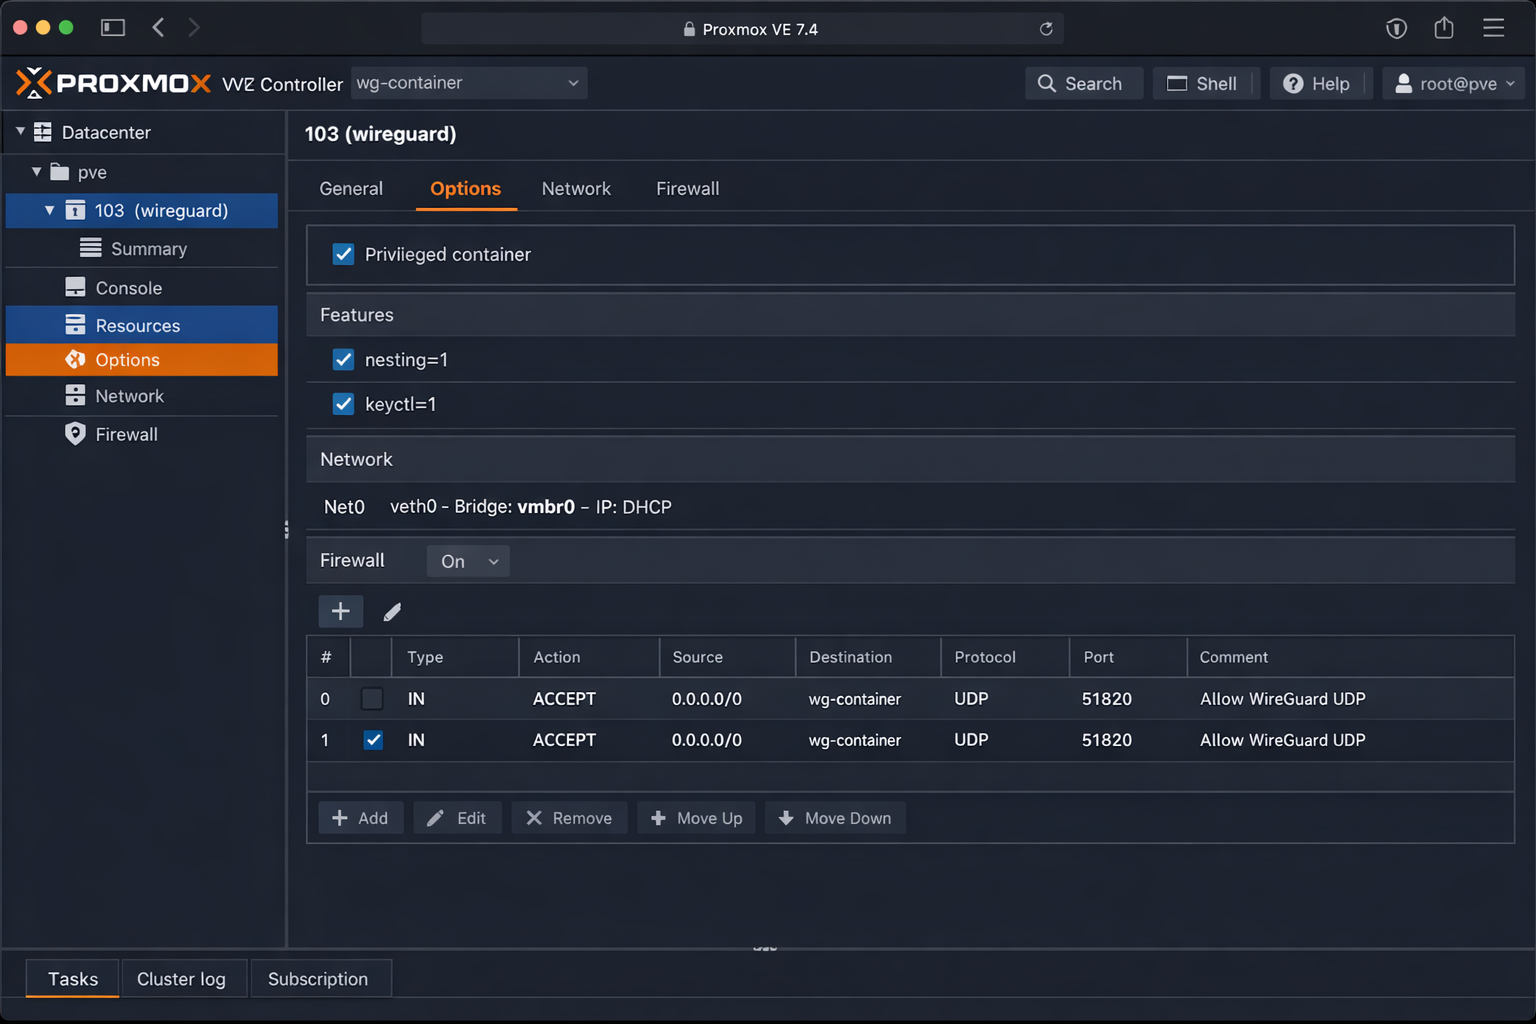Image resolution: width=1536 pixels, height=1024 pixels.
Task: Open the Search dialog from the toolbar
Action: point(1083,83)
